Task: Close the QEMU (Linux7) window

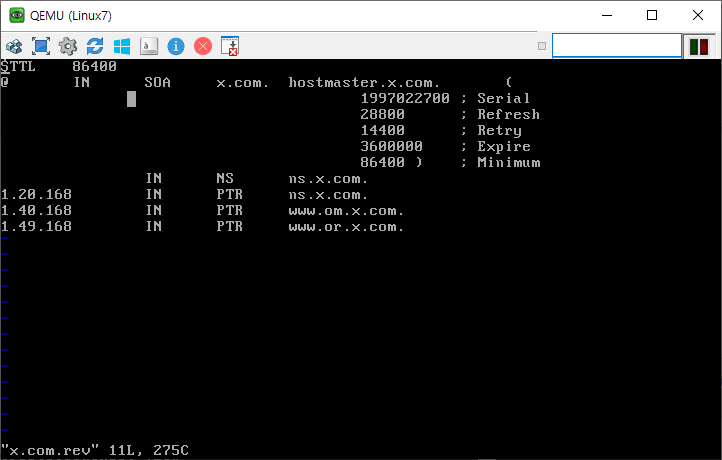Action: coord(698,15)
